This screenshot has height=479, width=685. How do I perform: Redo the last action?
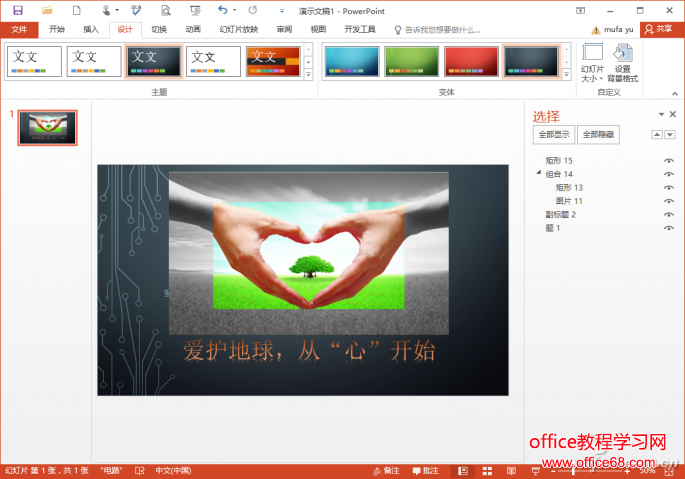(x=253, y=10)
